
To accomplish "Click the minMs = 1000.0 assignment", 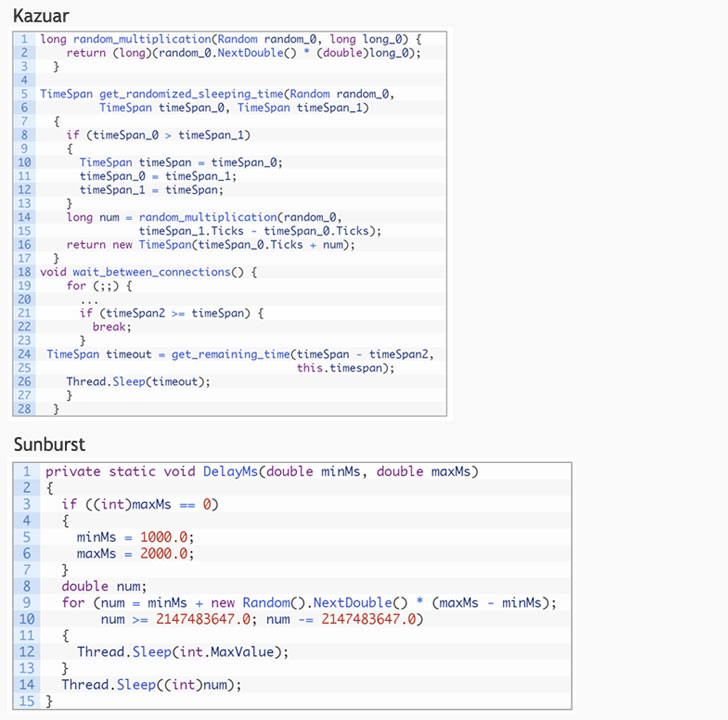I will (x=135, y=537).
